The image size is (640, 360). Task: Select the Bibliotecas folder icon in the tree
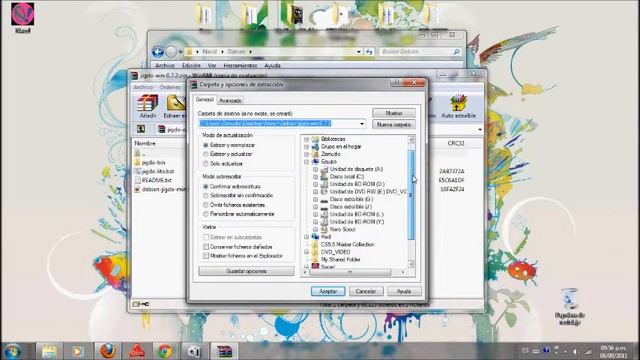pyautogui.click(x=316, y=139)
